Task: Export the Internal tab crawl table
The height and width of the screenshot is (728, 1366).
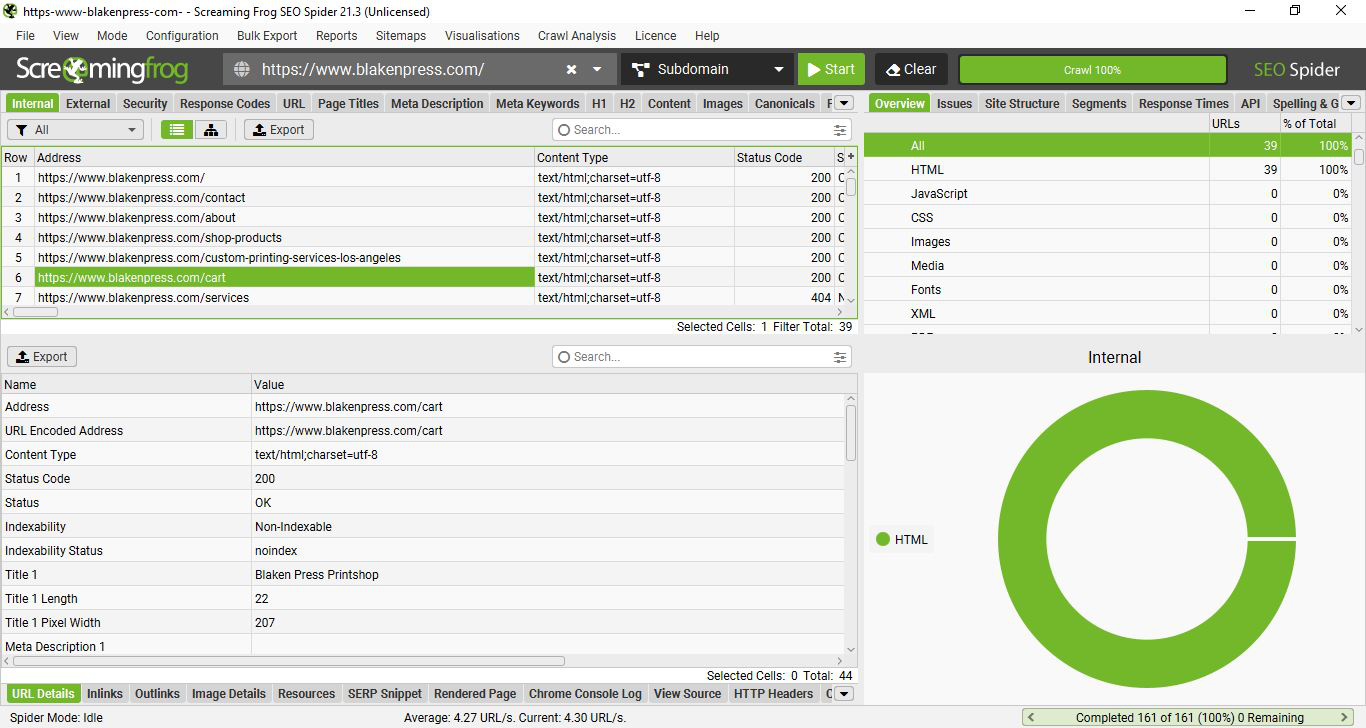Action: (279, 130)
